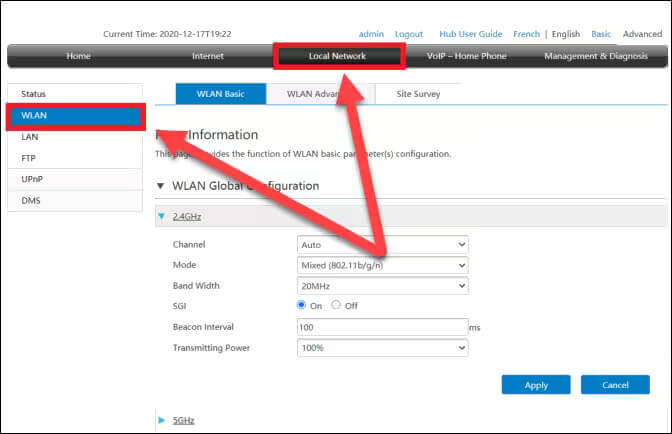Select SGI On radio button

click(302, 305)
